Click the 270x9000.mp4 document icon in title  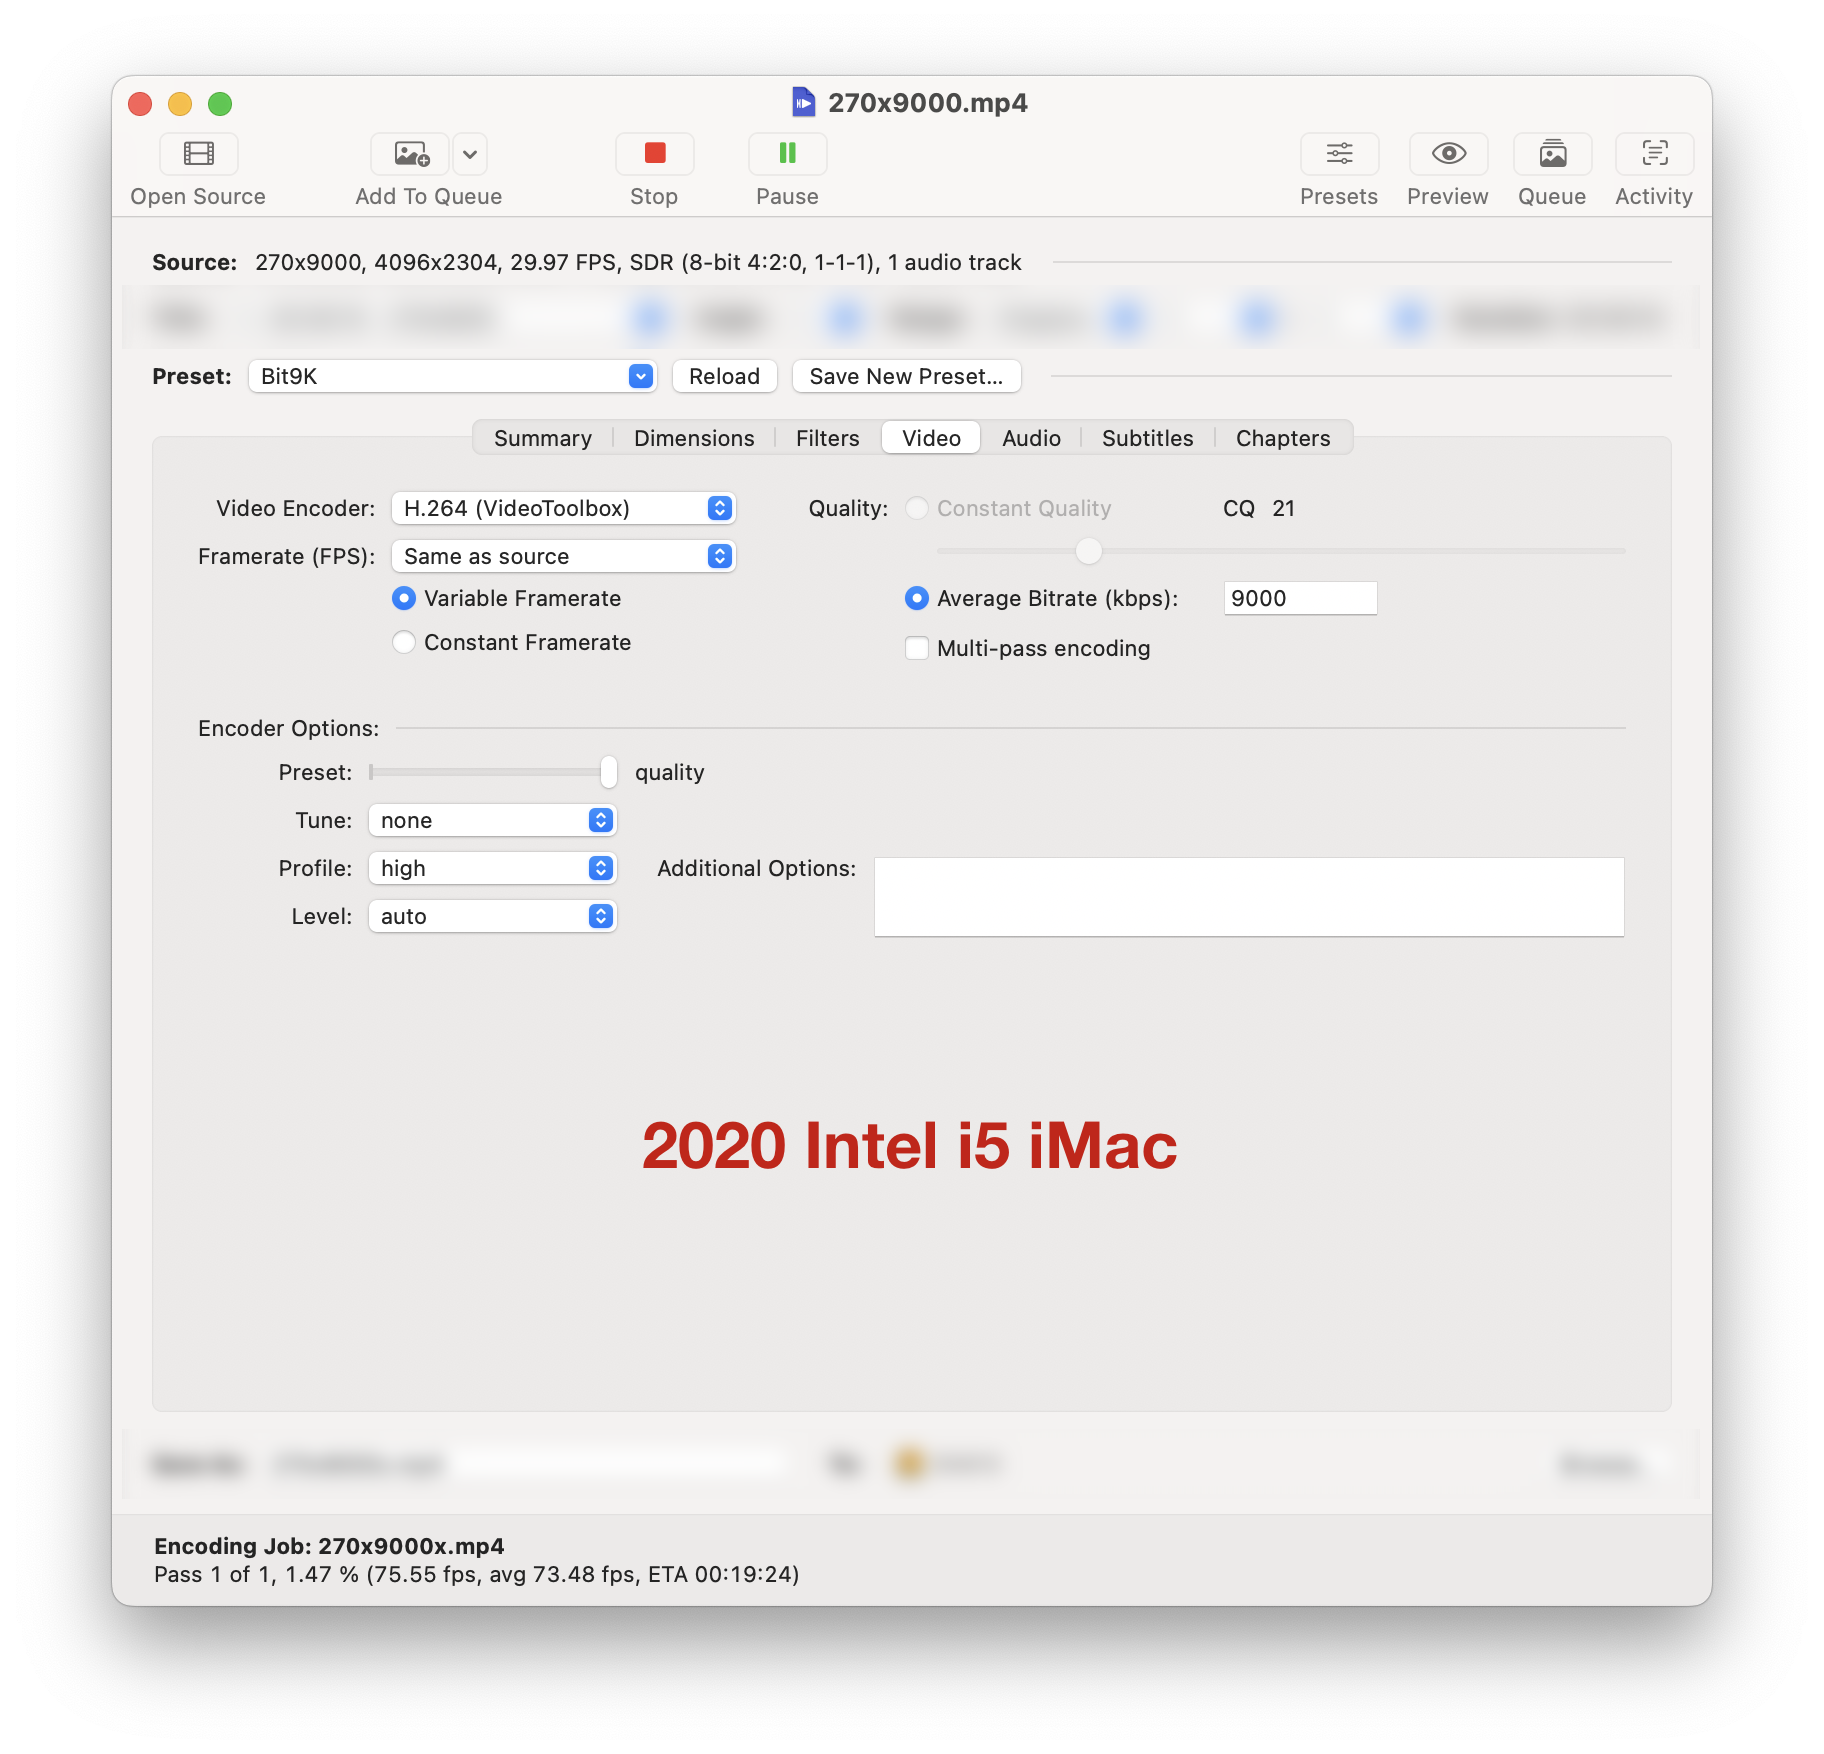click(x=803, y=102)
